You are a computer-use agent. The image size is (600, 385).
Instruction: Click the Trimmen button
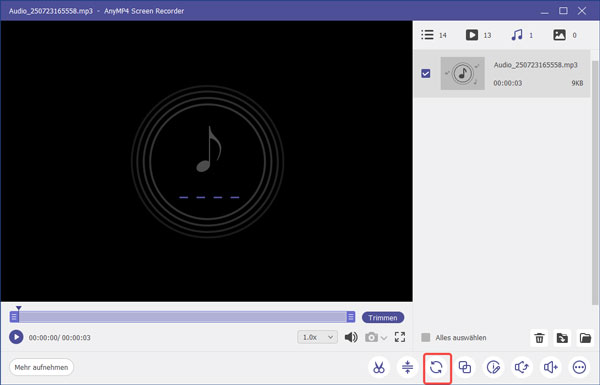(x=383, y=318)
